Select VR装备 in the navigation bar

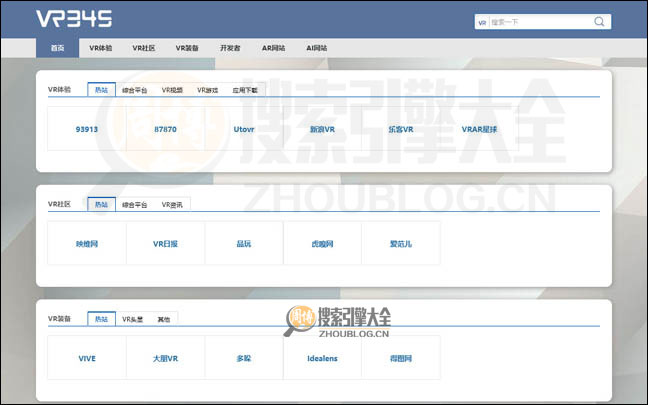187,48
